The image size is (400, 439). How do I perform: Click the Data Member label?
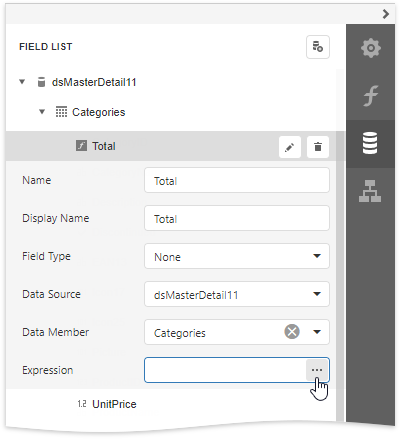(x=55, y=332)
